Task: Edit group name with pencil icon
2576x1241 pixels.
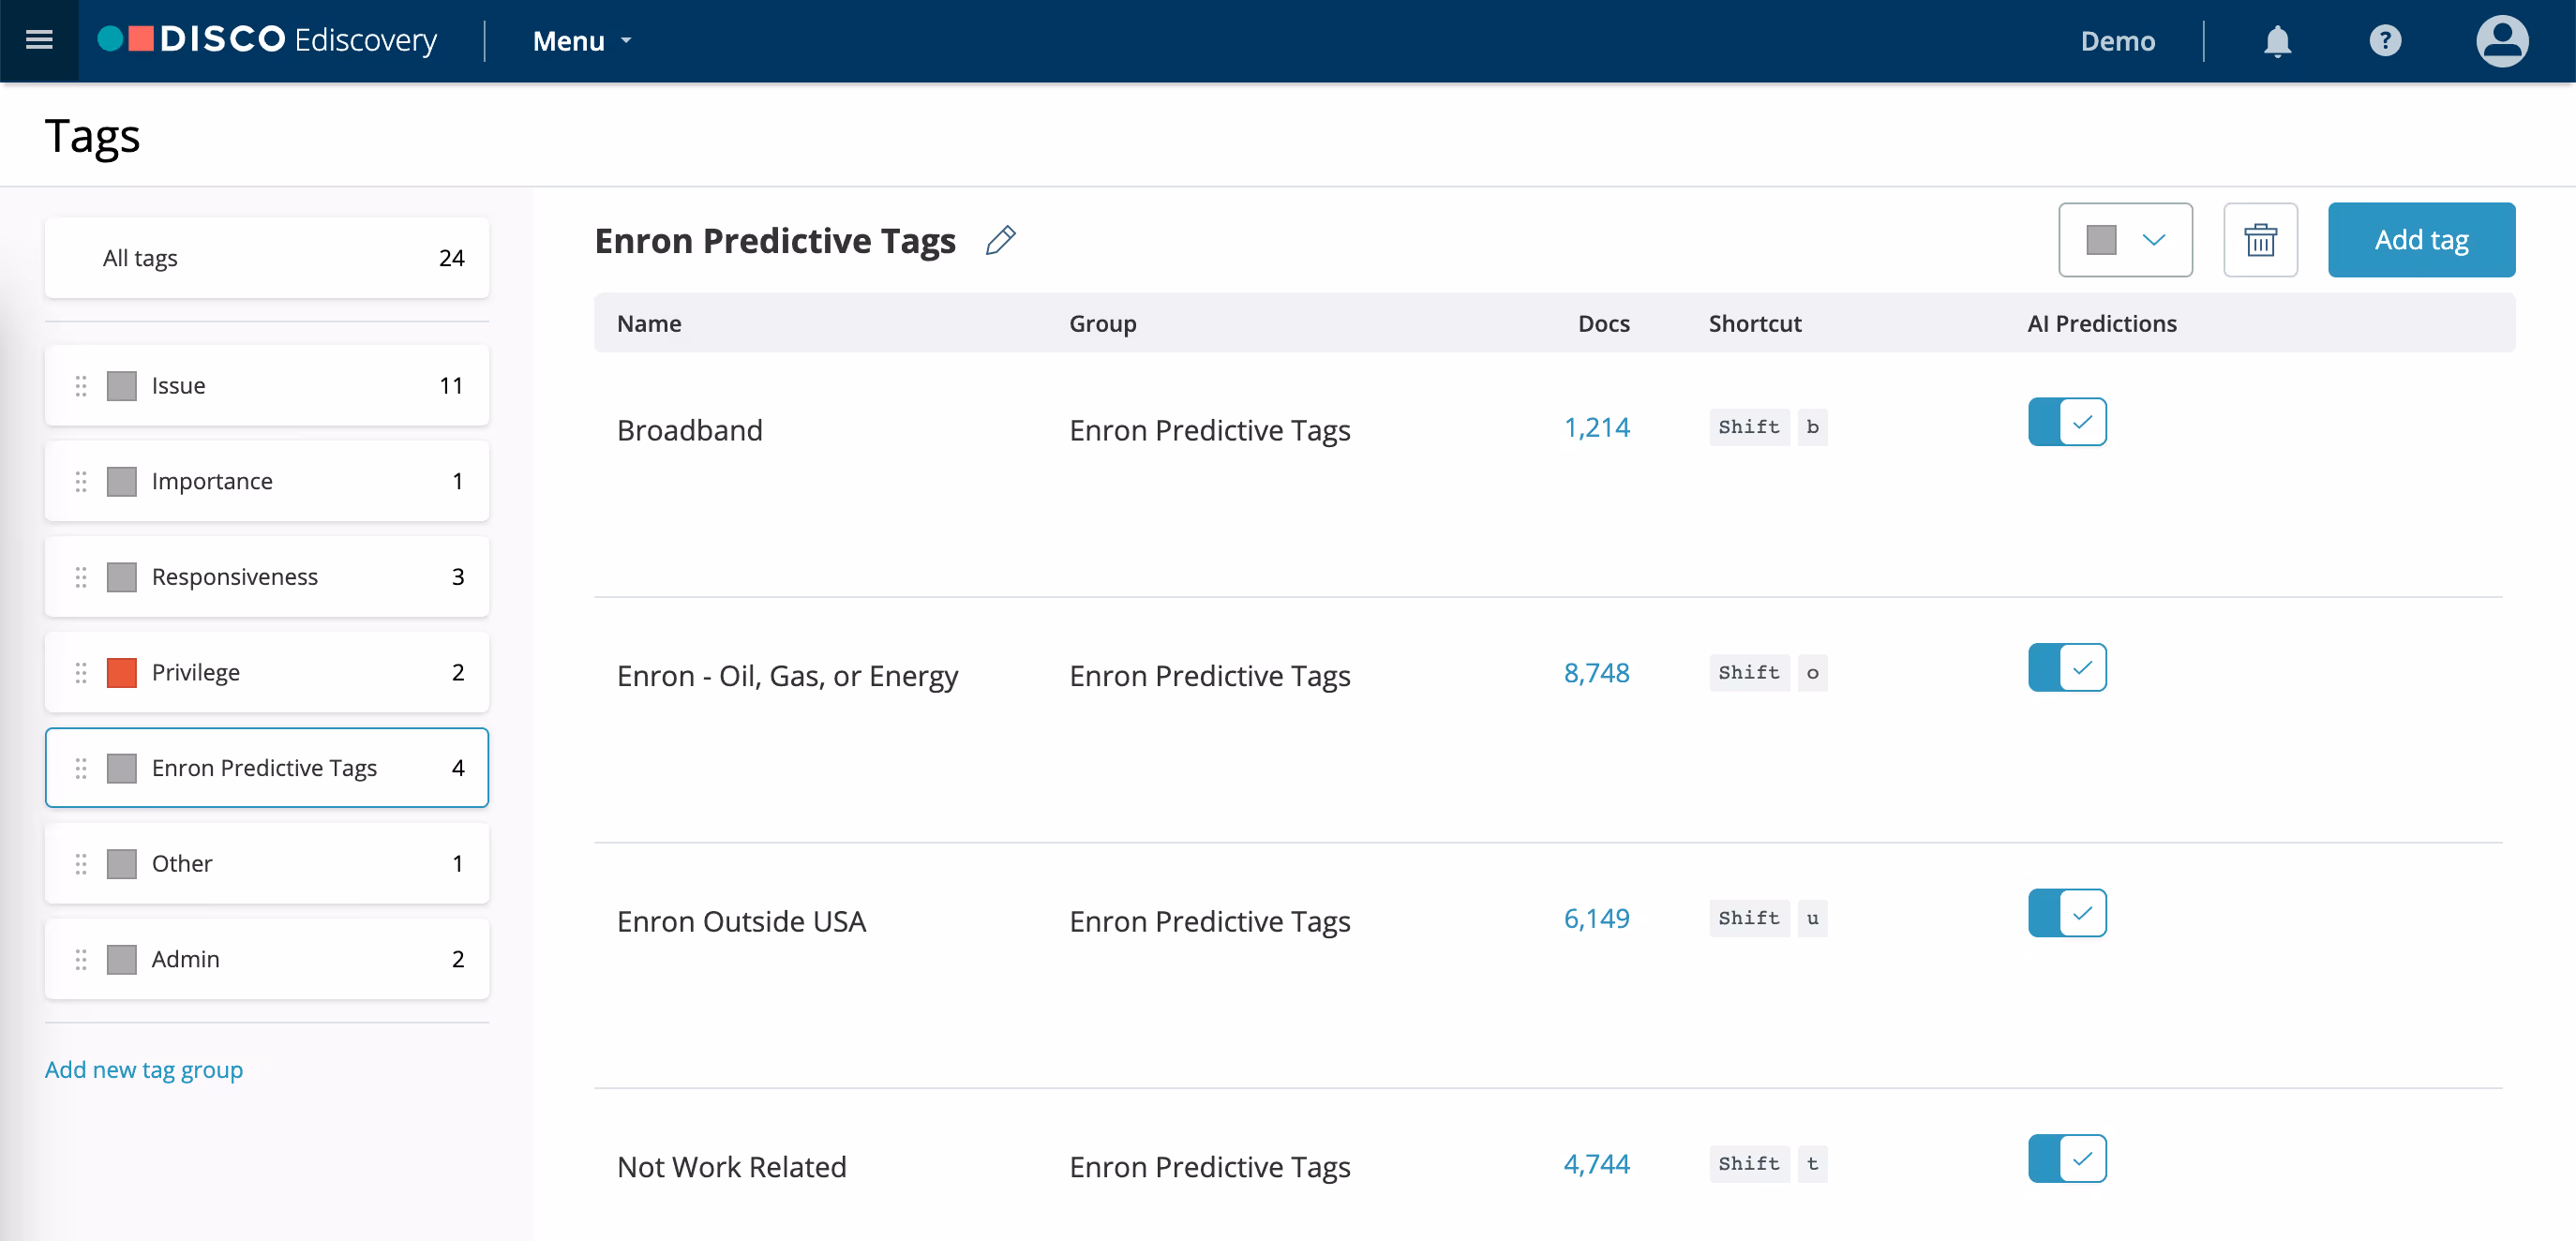Action: (1000, 240)
